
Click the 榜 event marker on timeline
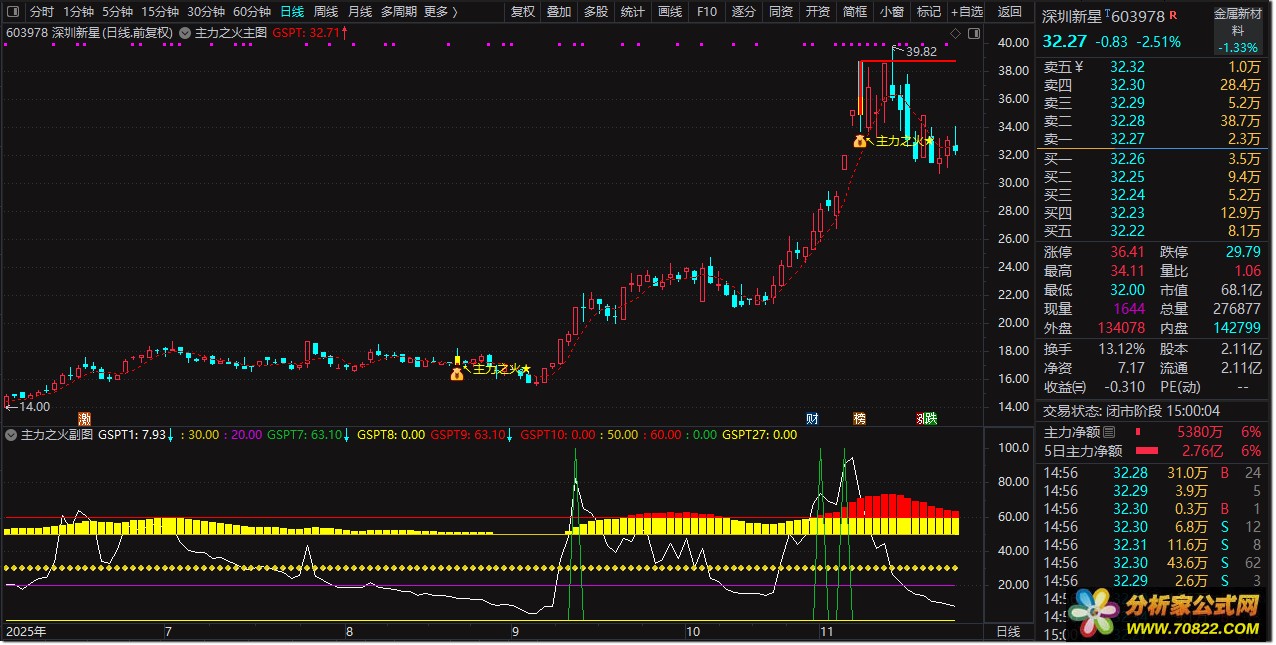click(x=859, y=418)
